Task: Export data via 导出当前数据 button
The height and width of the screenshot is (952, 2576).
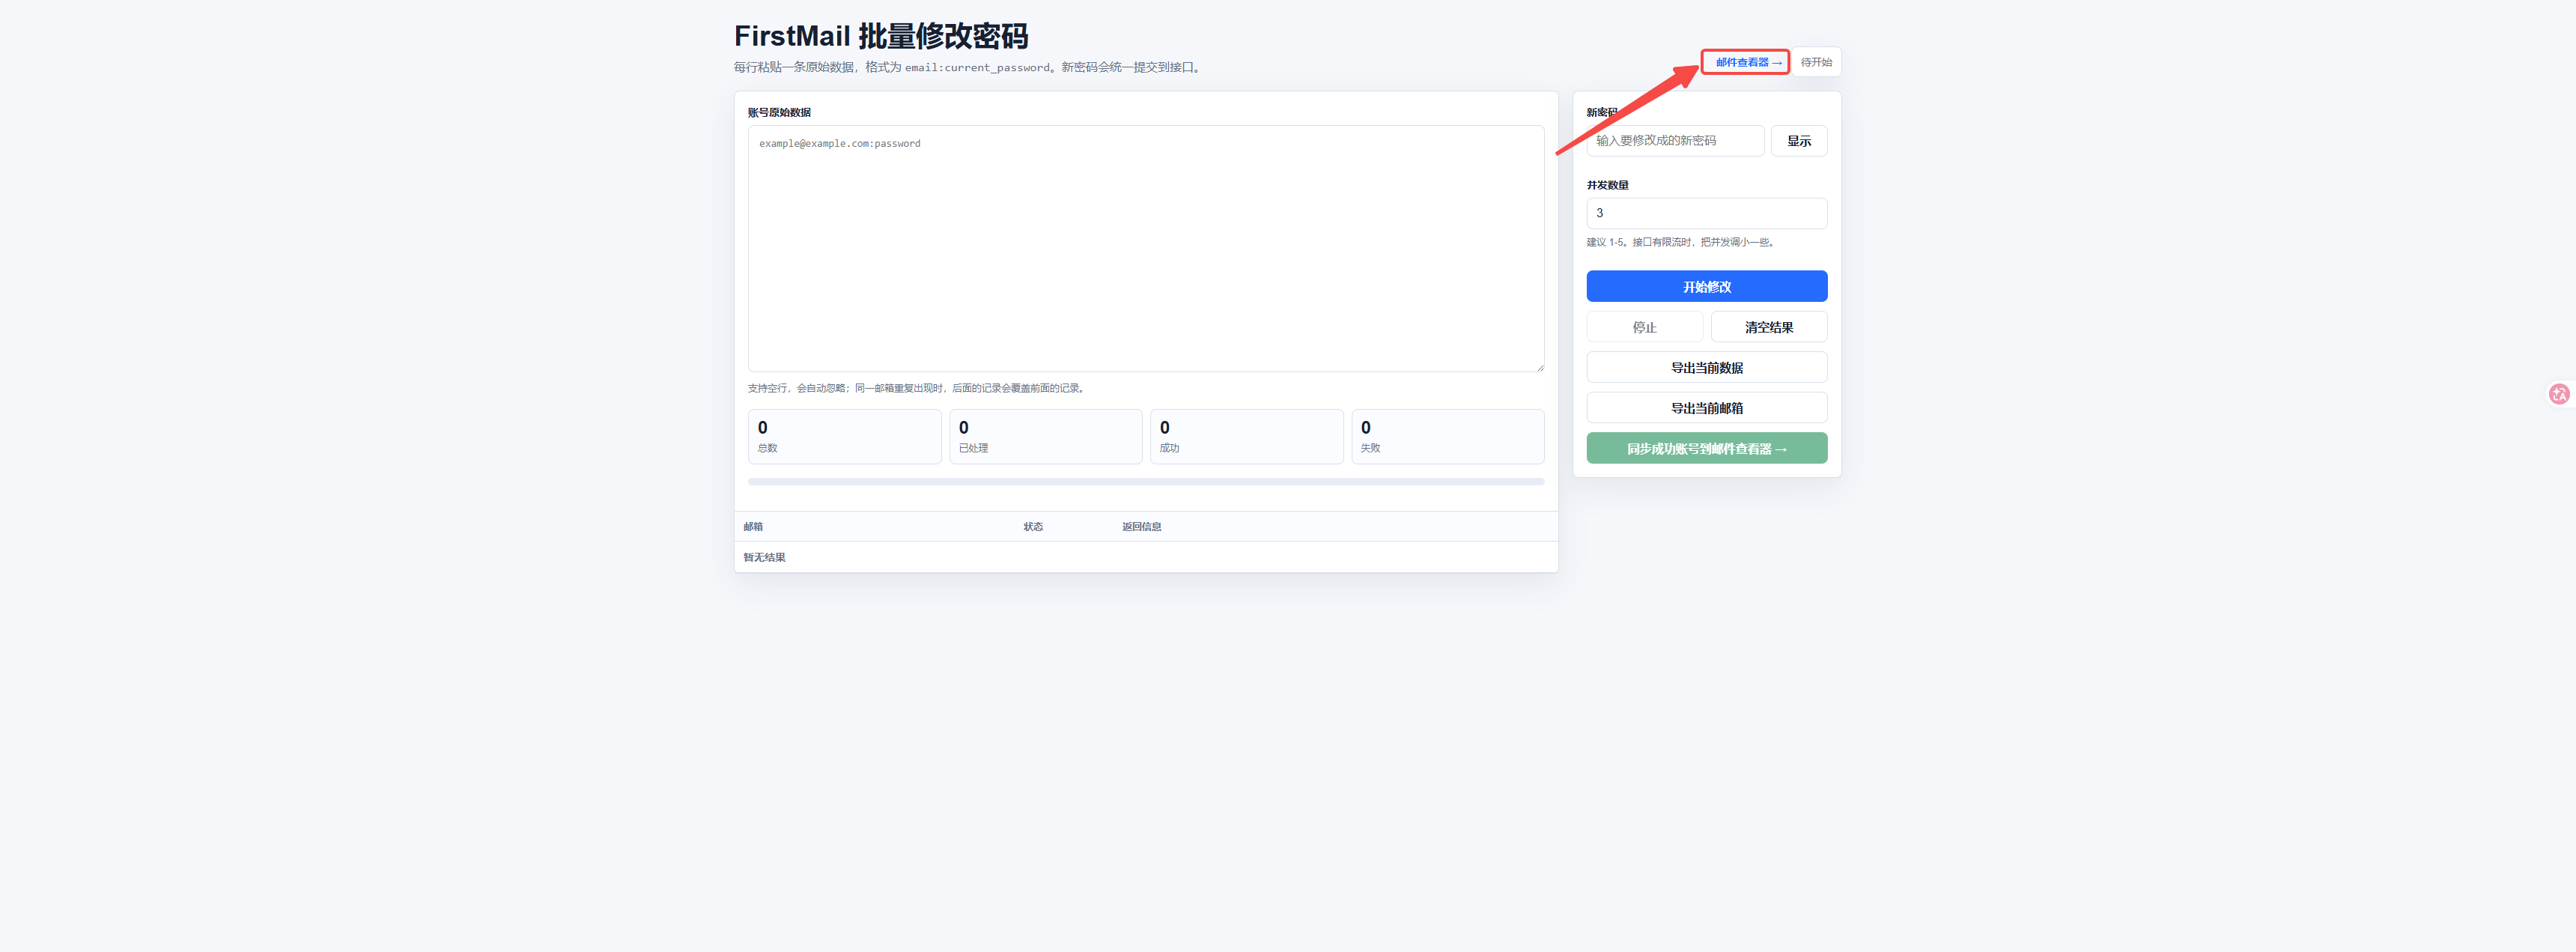Action: tap(1707, 367)
